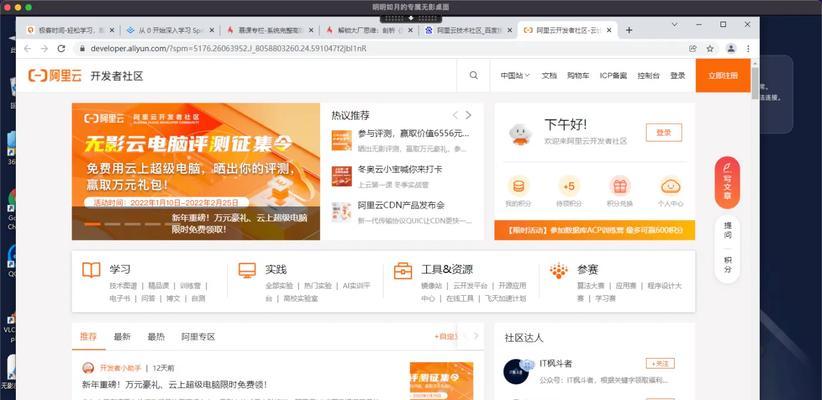Click the active orange carousel indicator
Screen dimensions: 822x400
92,224
